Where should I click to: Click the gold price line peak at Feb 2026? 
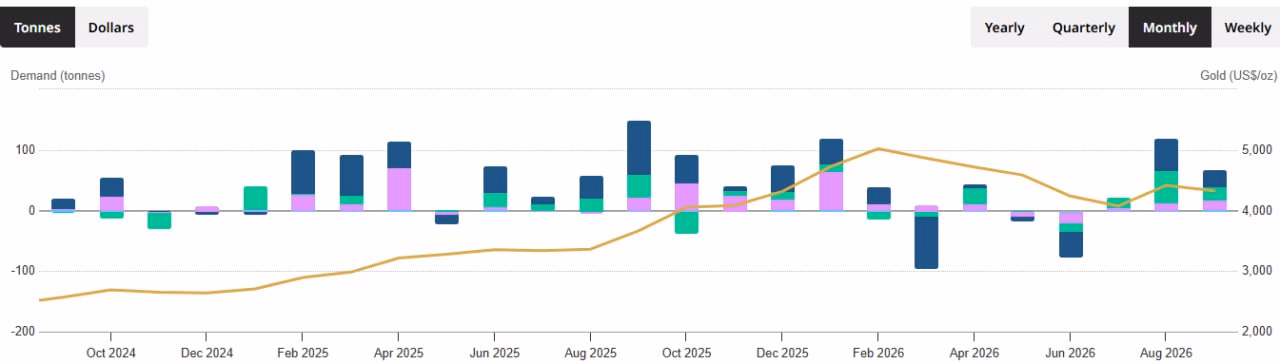878,148
